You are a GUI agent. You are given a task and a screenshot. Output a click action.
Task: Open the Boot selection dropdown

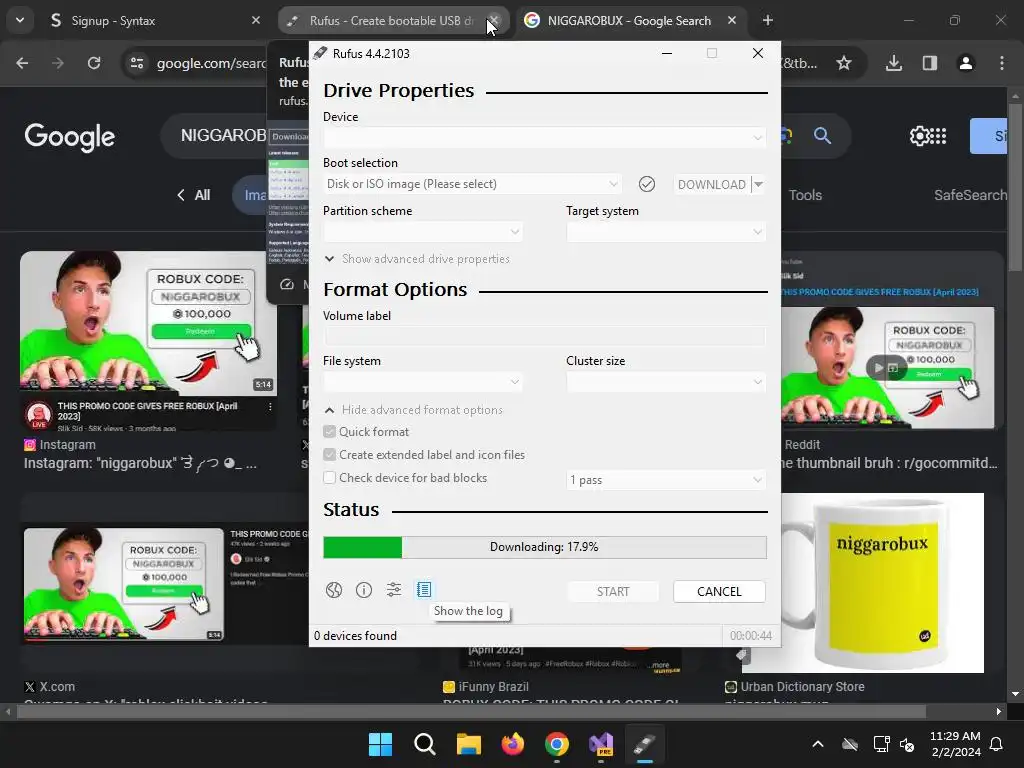click(472, 184)
